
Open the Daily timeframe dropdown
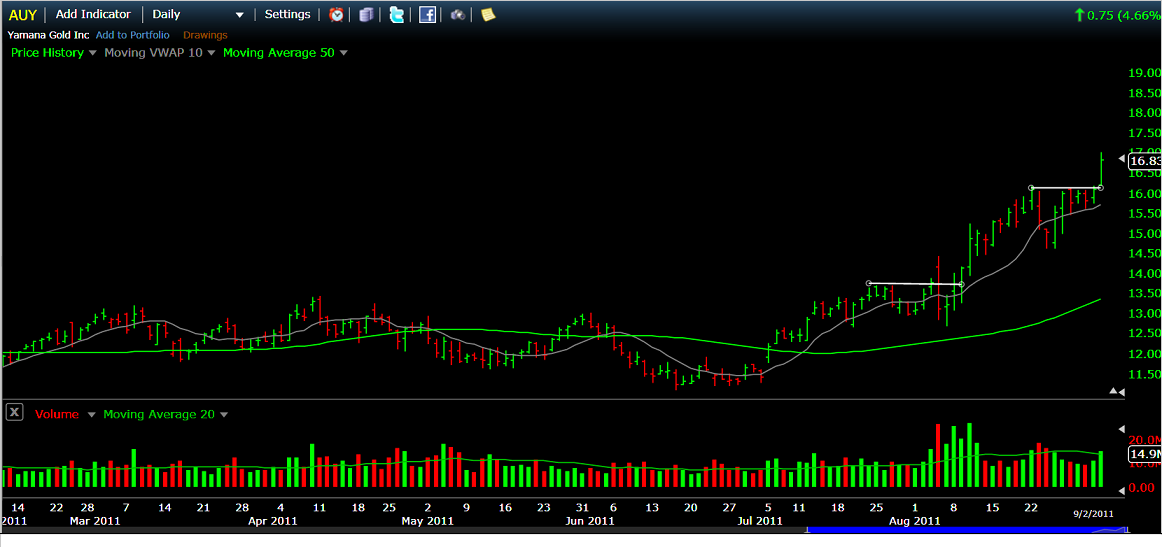click(239, 15)
